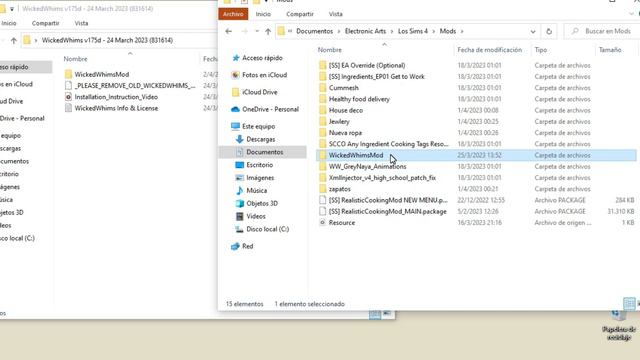This screenshot has width=640, height=360.
Task: Open Escritorio in navigation pane
Action: coord(259,165)
